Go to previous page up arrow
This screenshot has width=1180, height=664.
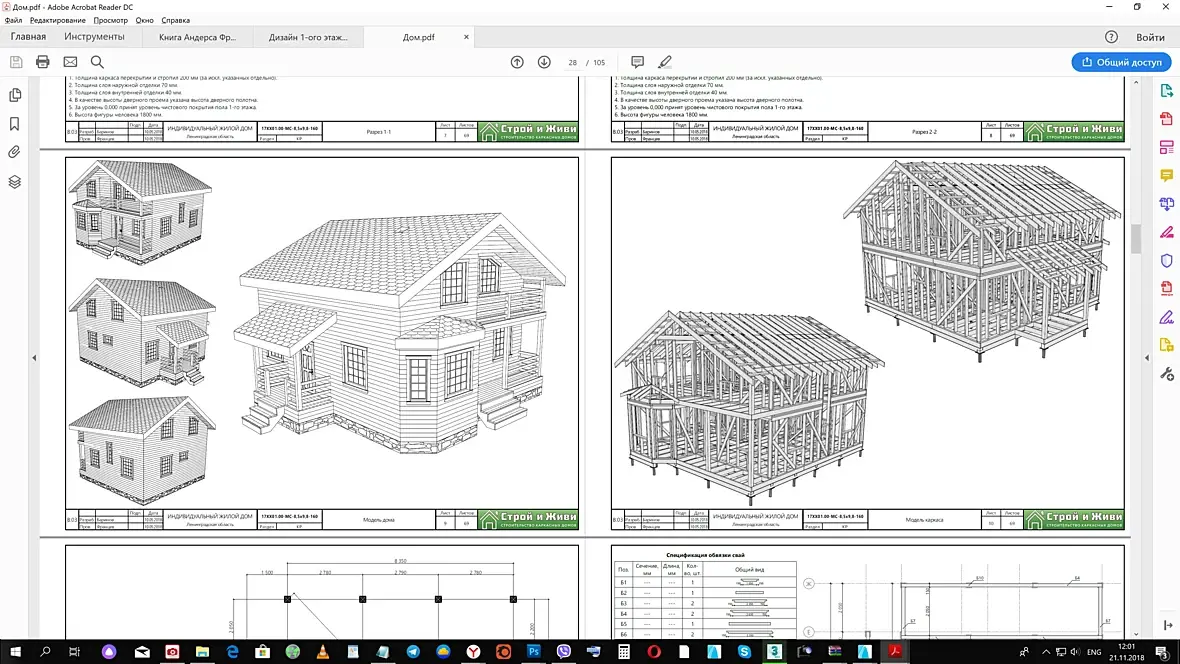517,62
